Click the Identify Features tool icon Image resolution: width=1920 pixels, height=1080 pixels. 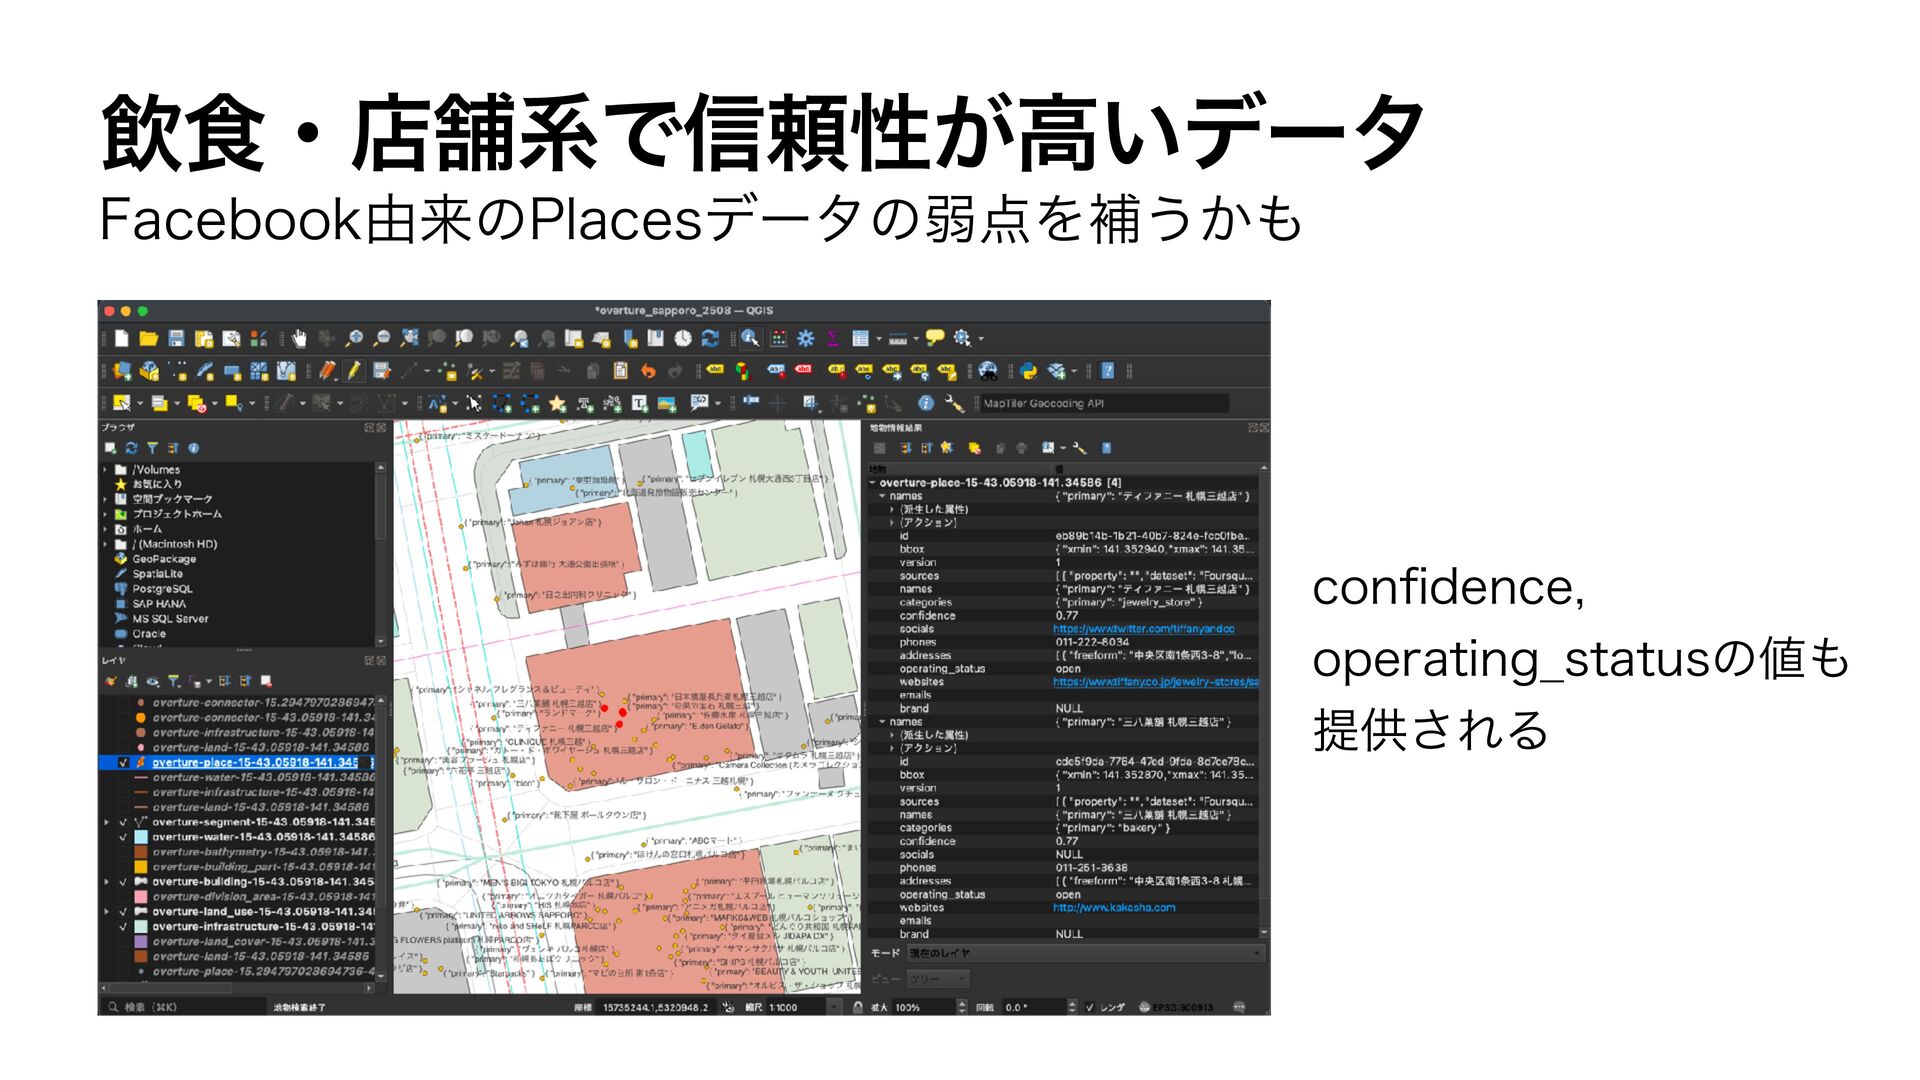pos(750,339)
